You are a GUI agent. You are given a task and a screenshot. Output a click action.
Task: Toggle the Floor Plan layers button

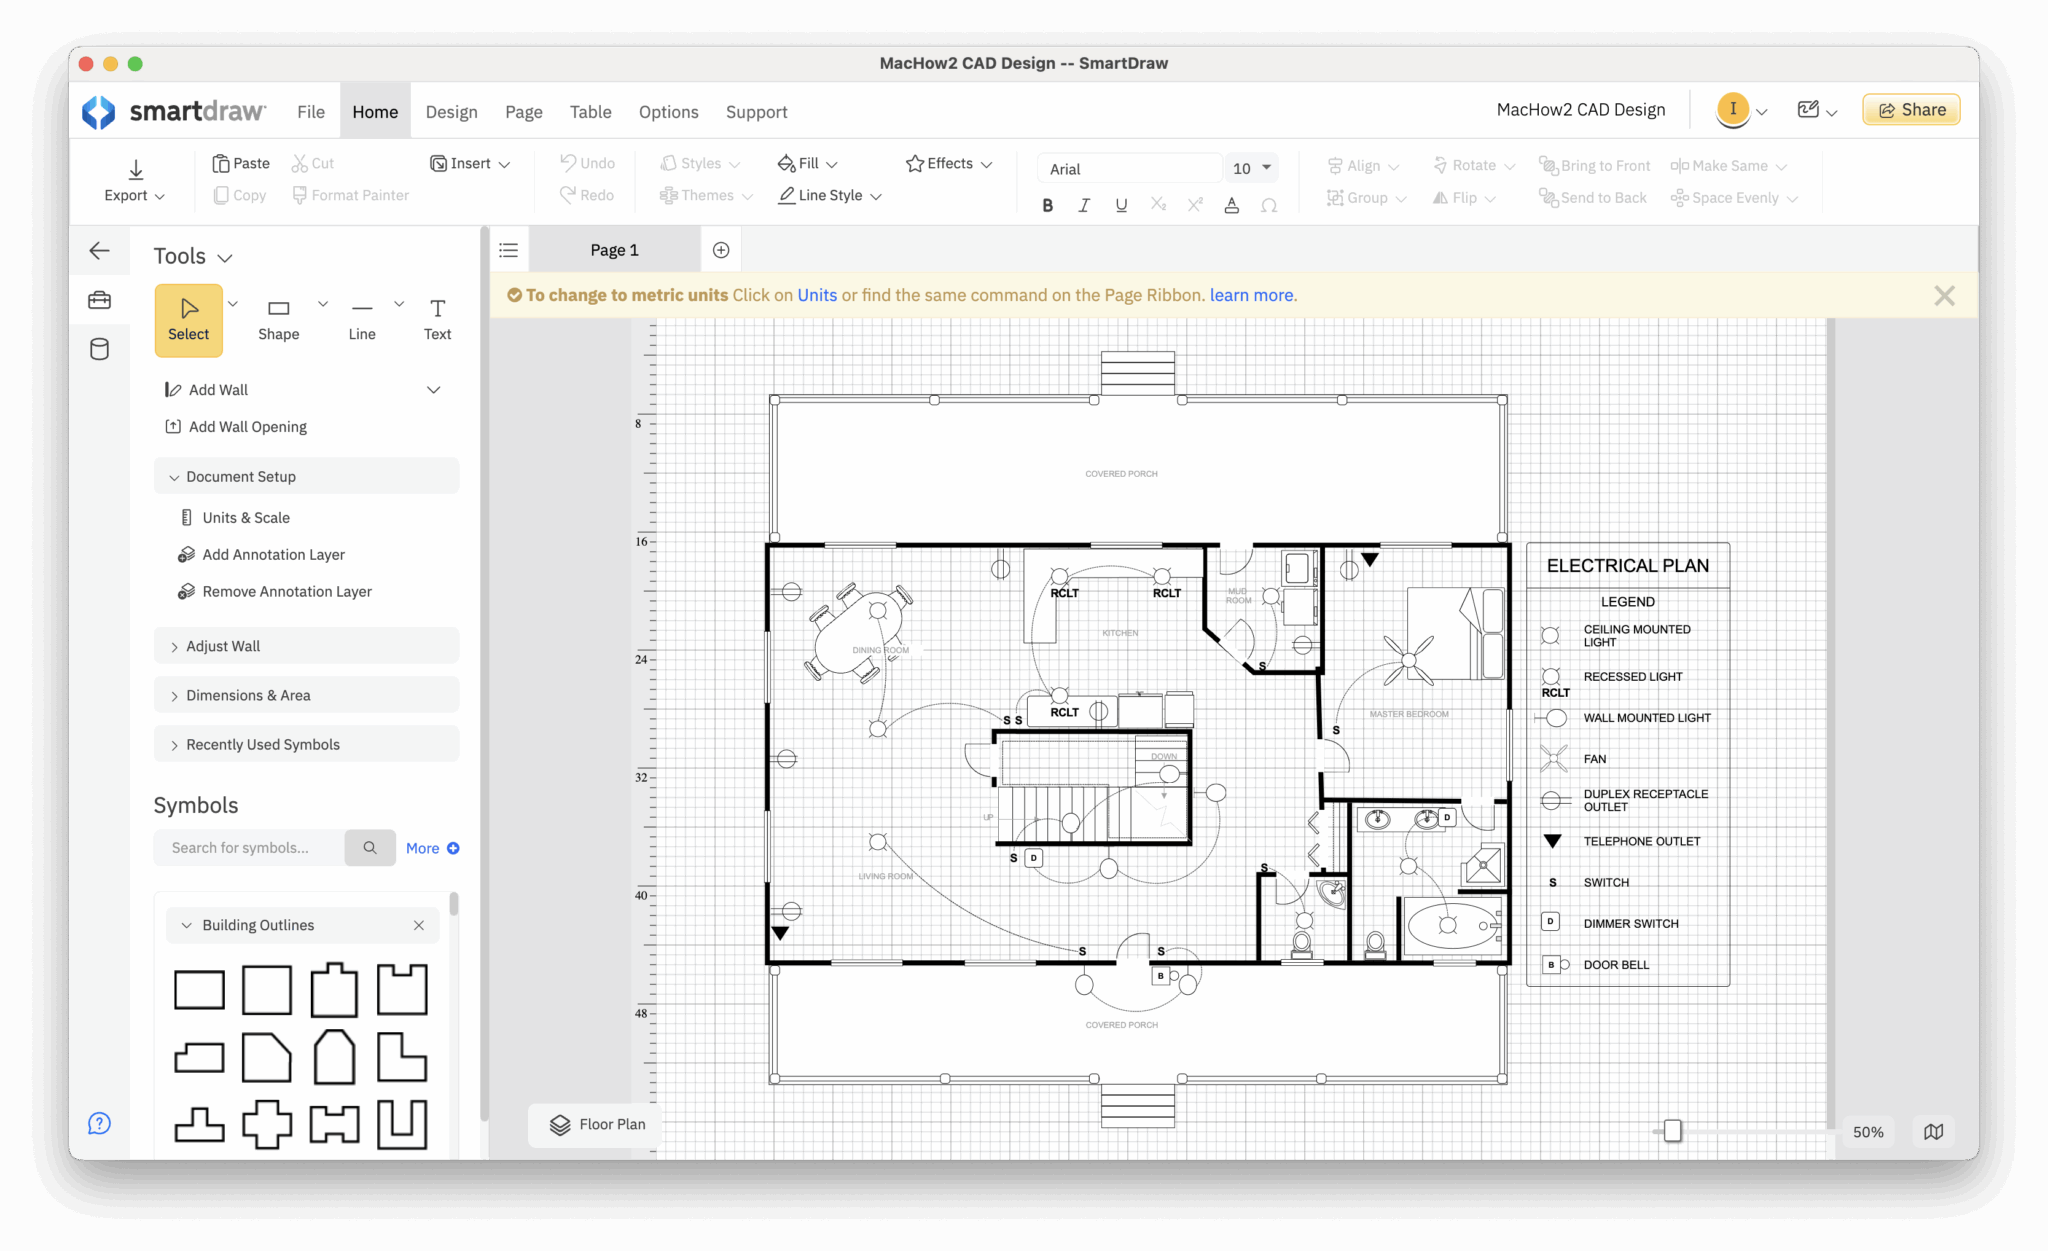(597, 1124)
